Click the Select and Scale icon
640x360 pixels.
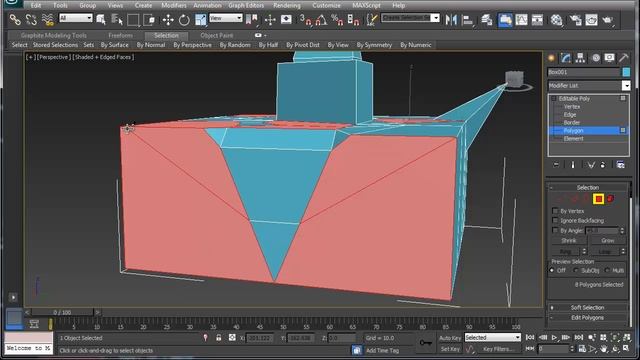pyautogui.click(x=200, y=19)
